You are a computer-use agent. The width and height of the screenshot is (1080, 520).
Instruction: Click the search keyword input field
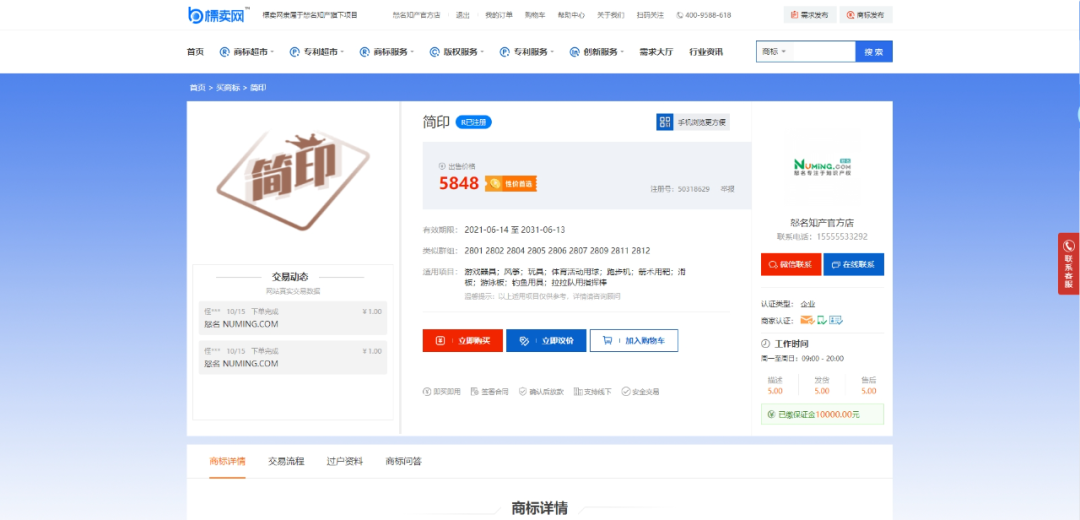(x=823, y=52)
